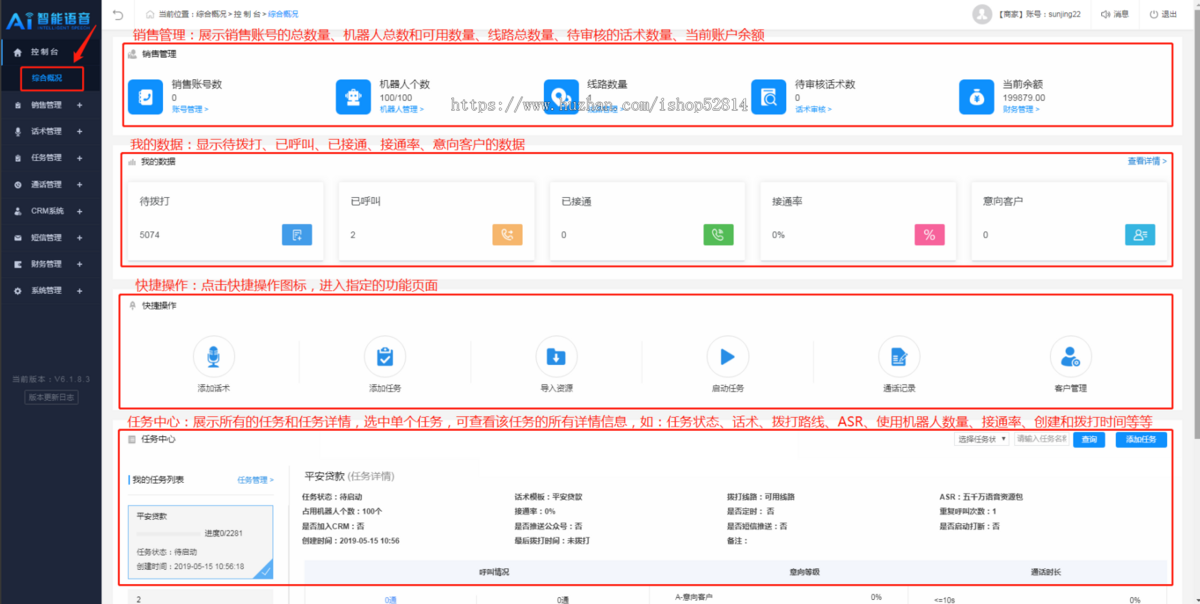Click the task name search input
Screen dimensions: 1200x604
[1041, 439]
